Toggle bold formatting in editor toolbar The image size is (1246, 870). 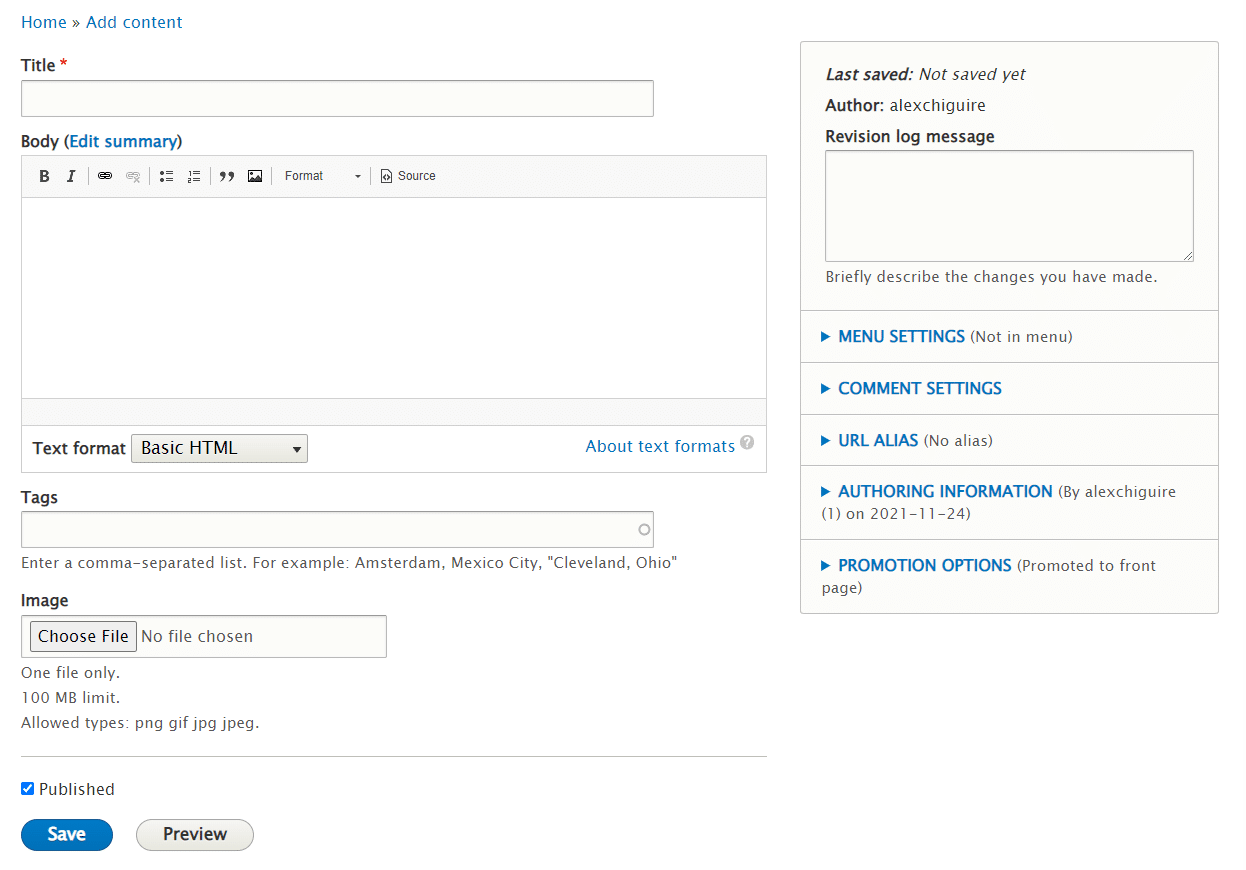[x=44, y=176]
